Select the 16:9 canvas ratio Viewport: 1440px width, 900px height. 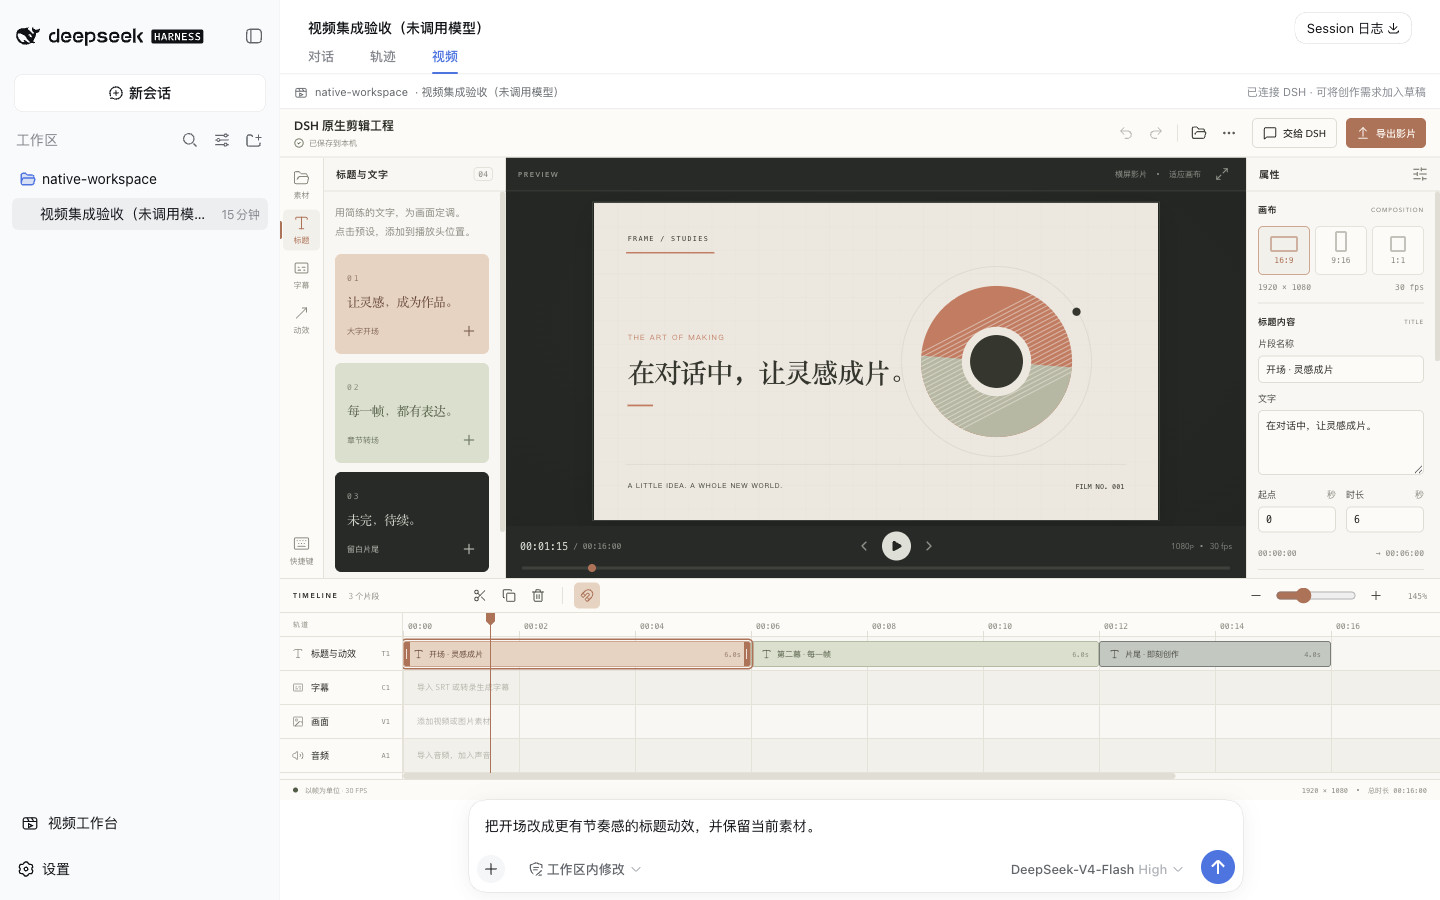[x=1284, y=250]
